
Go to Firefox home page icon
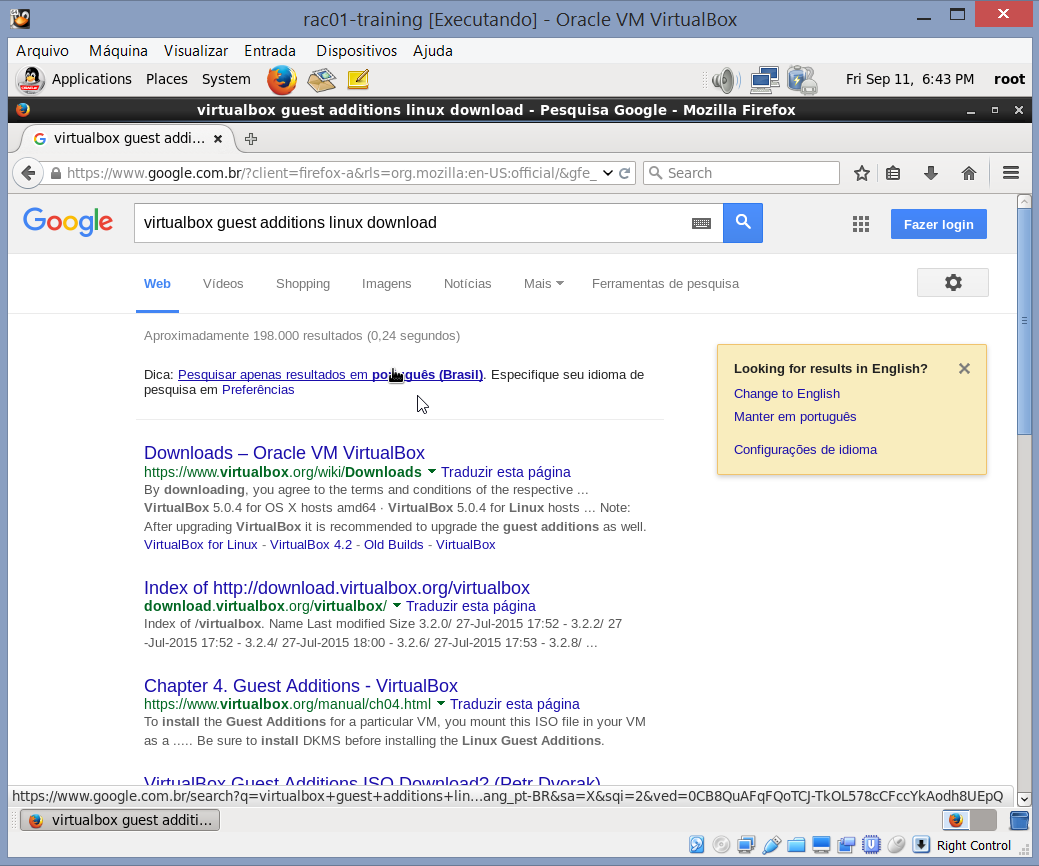(969, 173)
